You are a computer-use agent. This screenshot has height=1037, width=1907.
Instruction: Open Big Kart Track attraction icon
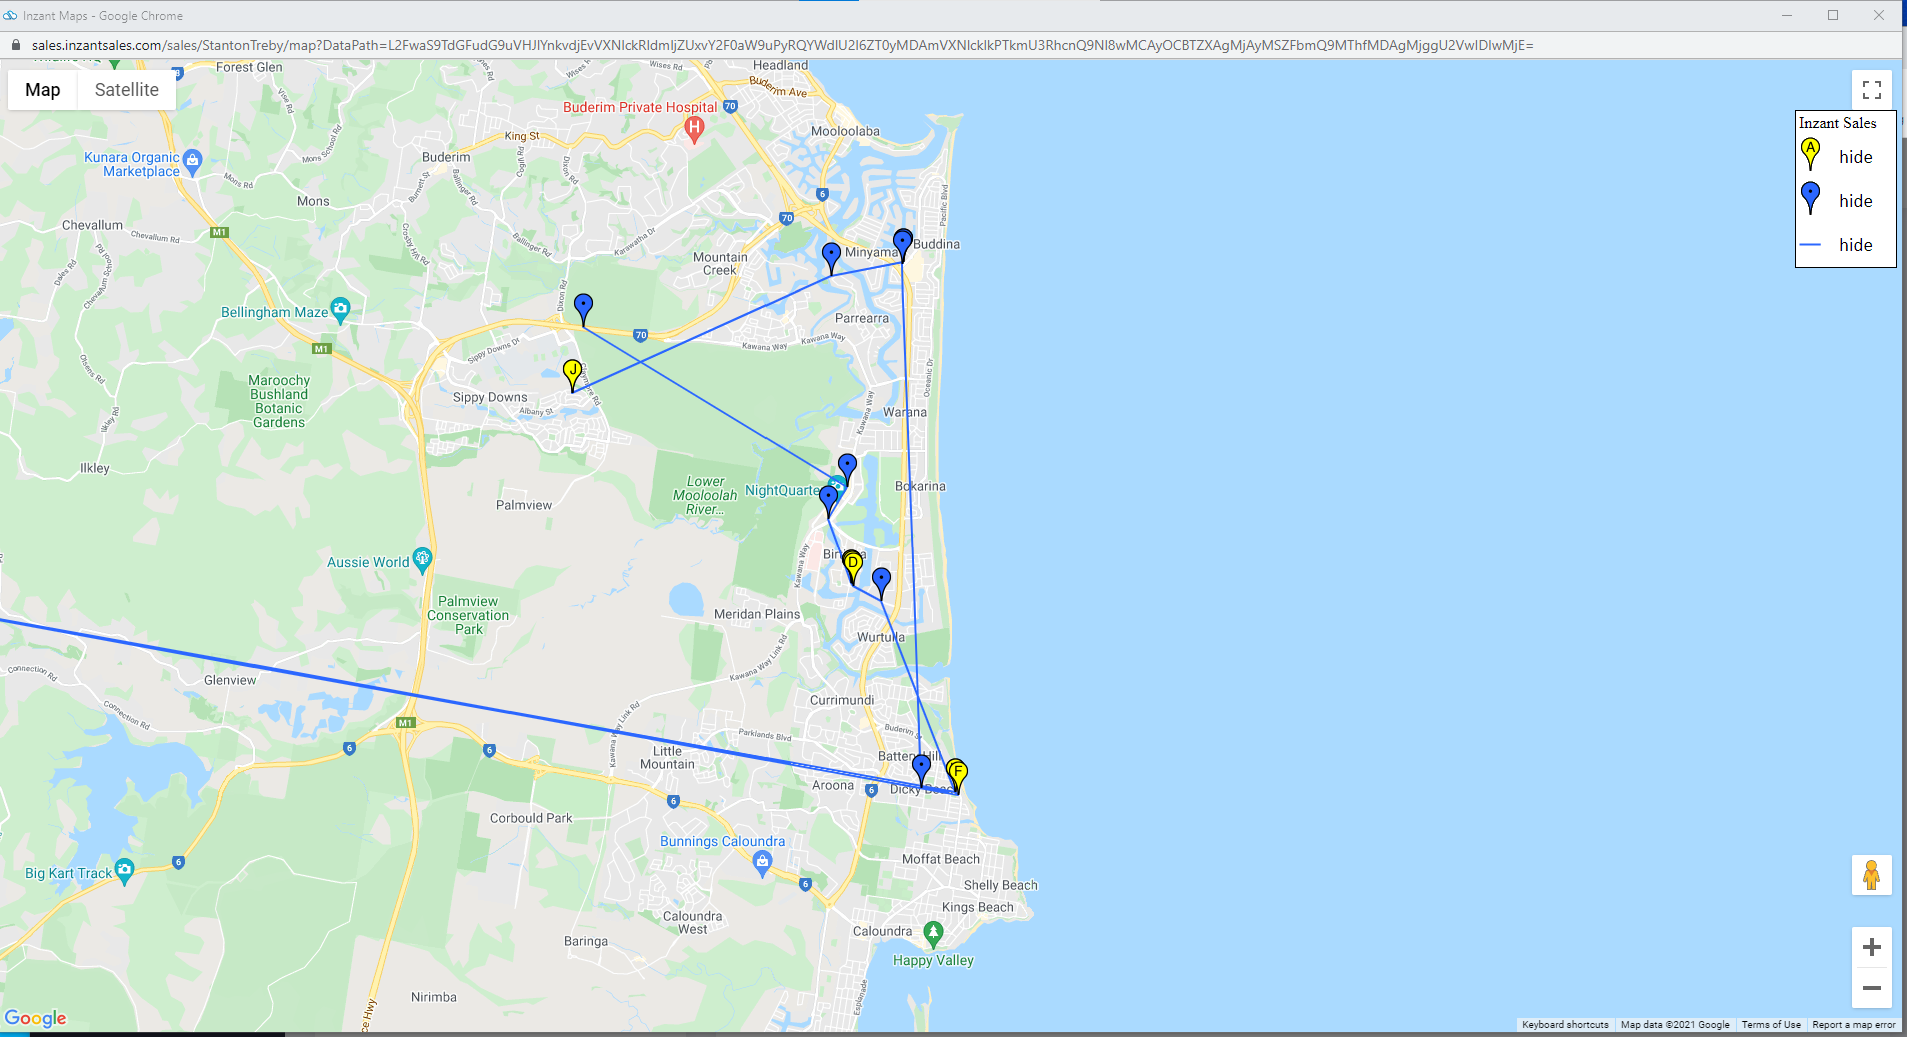[124, 869]
